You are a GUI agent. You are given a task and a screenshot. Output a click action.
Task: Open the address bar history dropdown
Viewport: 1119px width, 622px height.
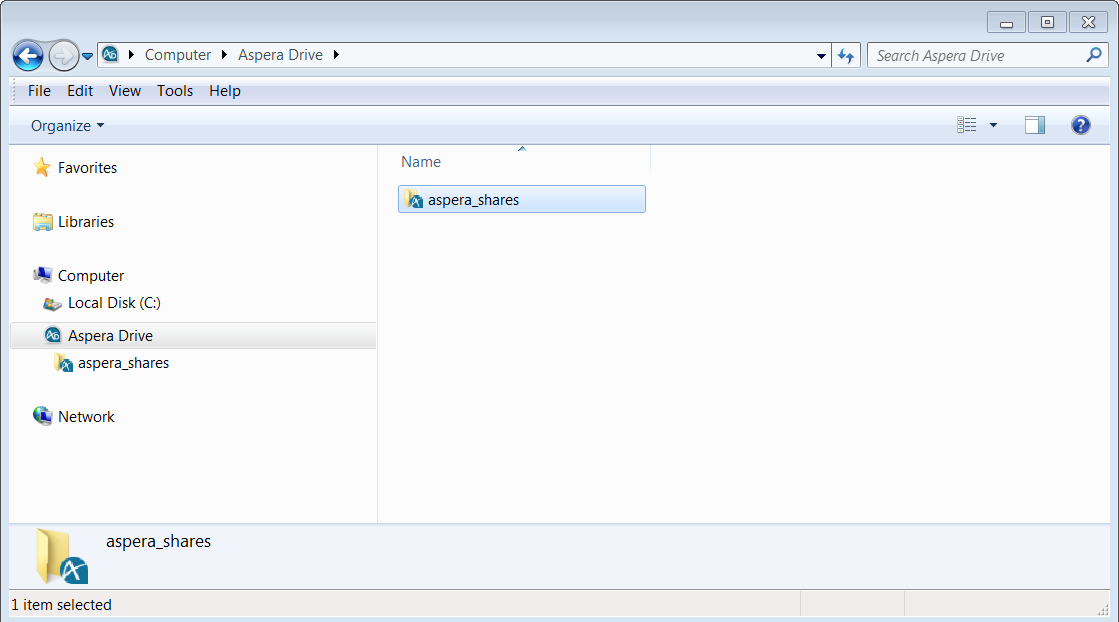(821, 56)
